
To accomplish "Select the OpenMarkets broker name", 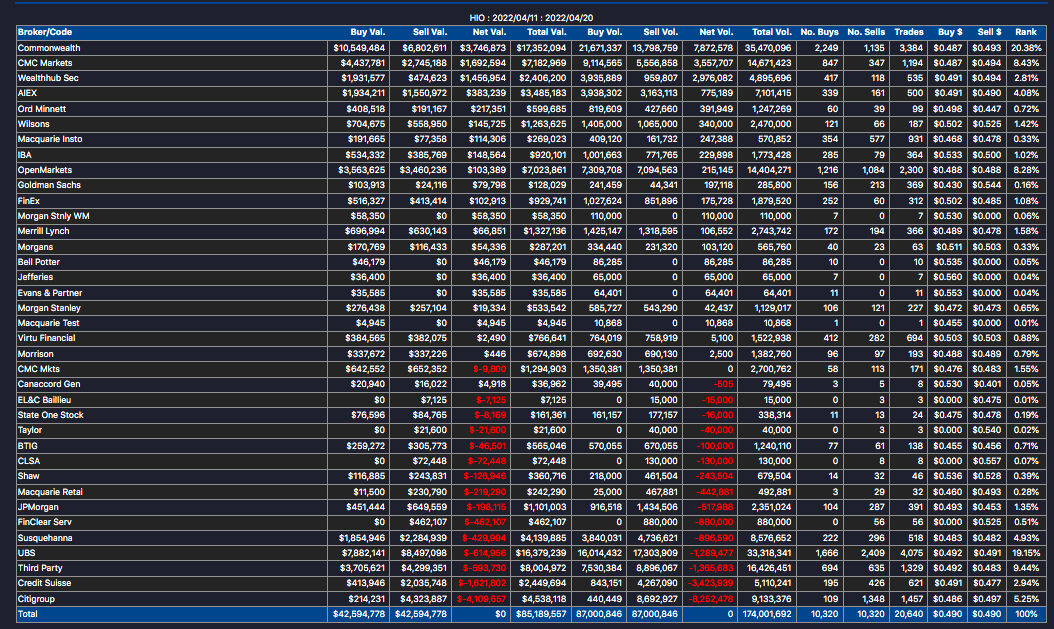I will [44, 170].
